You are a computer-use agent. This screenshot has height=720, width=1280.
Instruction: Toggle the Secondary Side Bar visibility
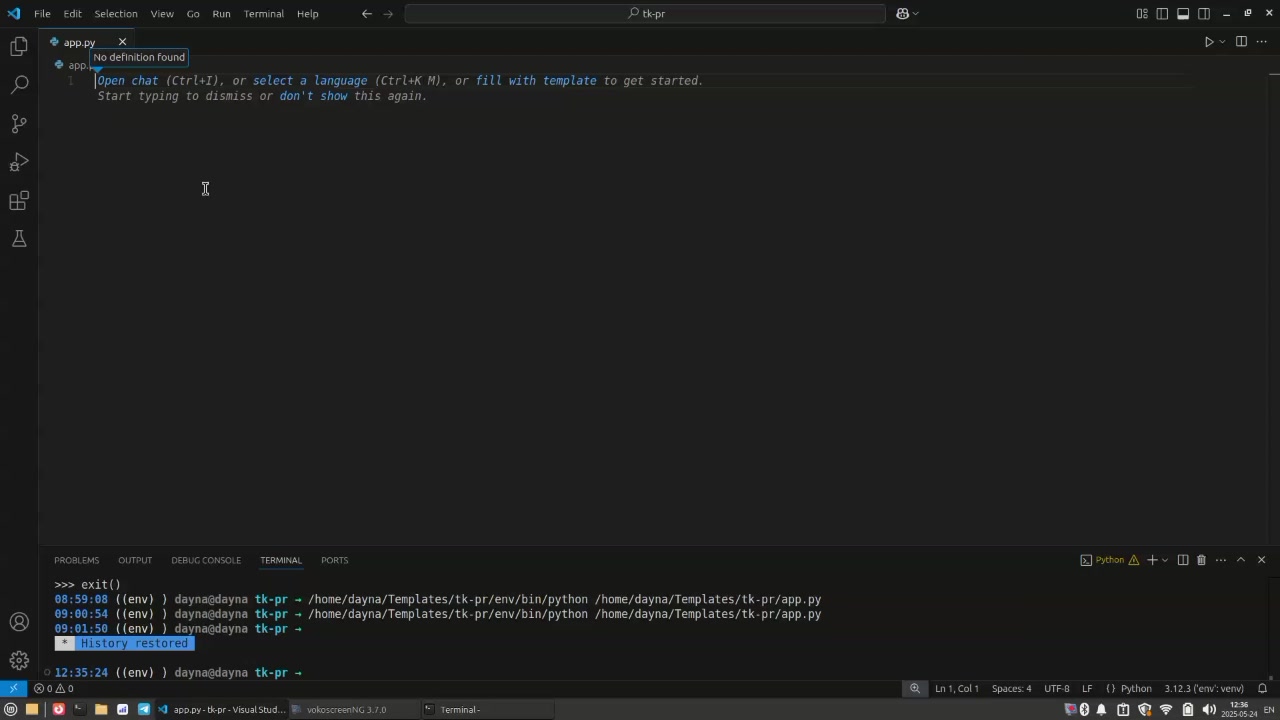click(x=1204, y=14)
